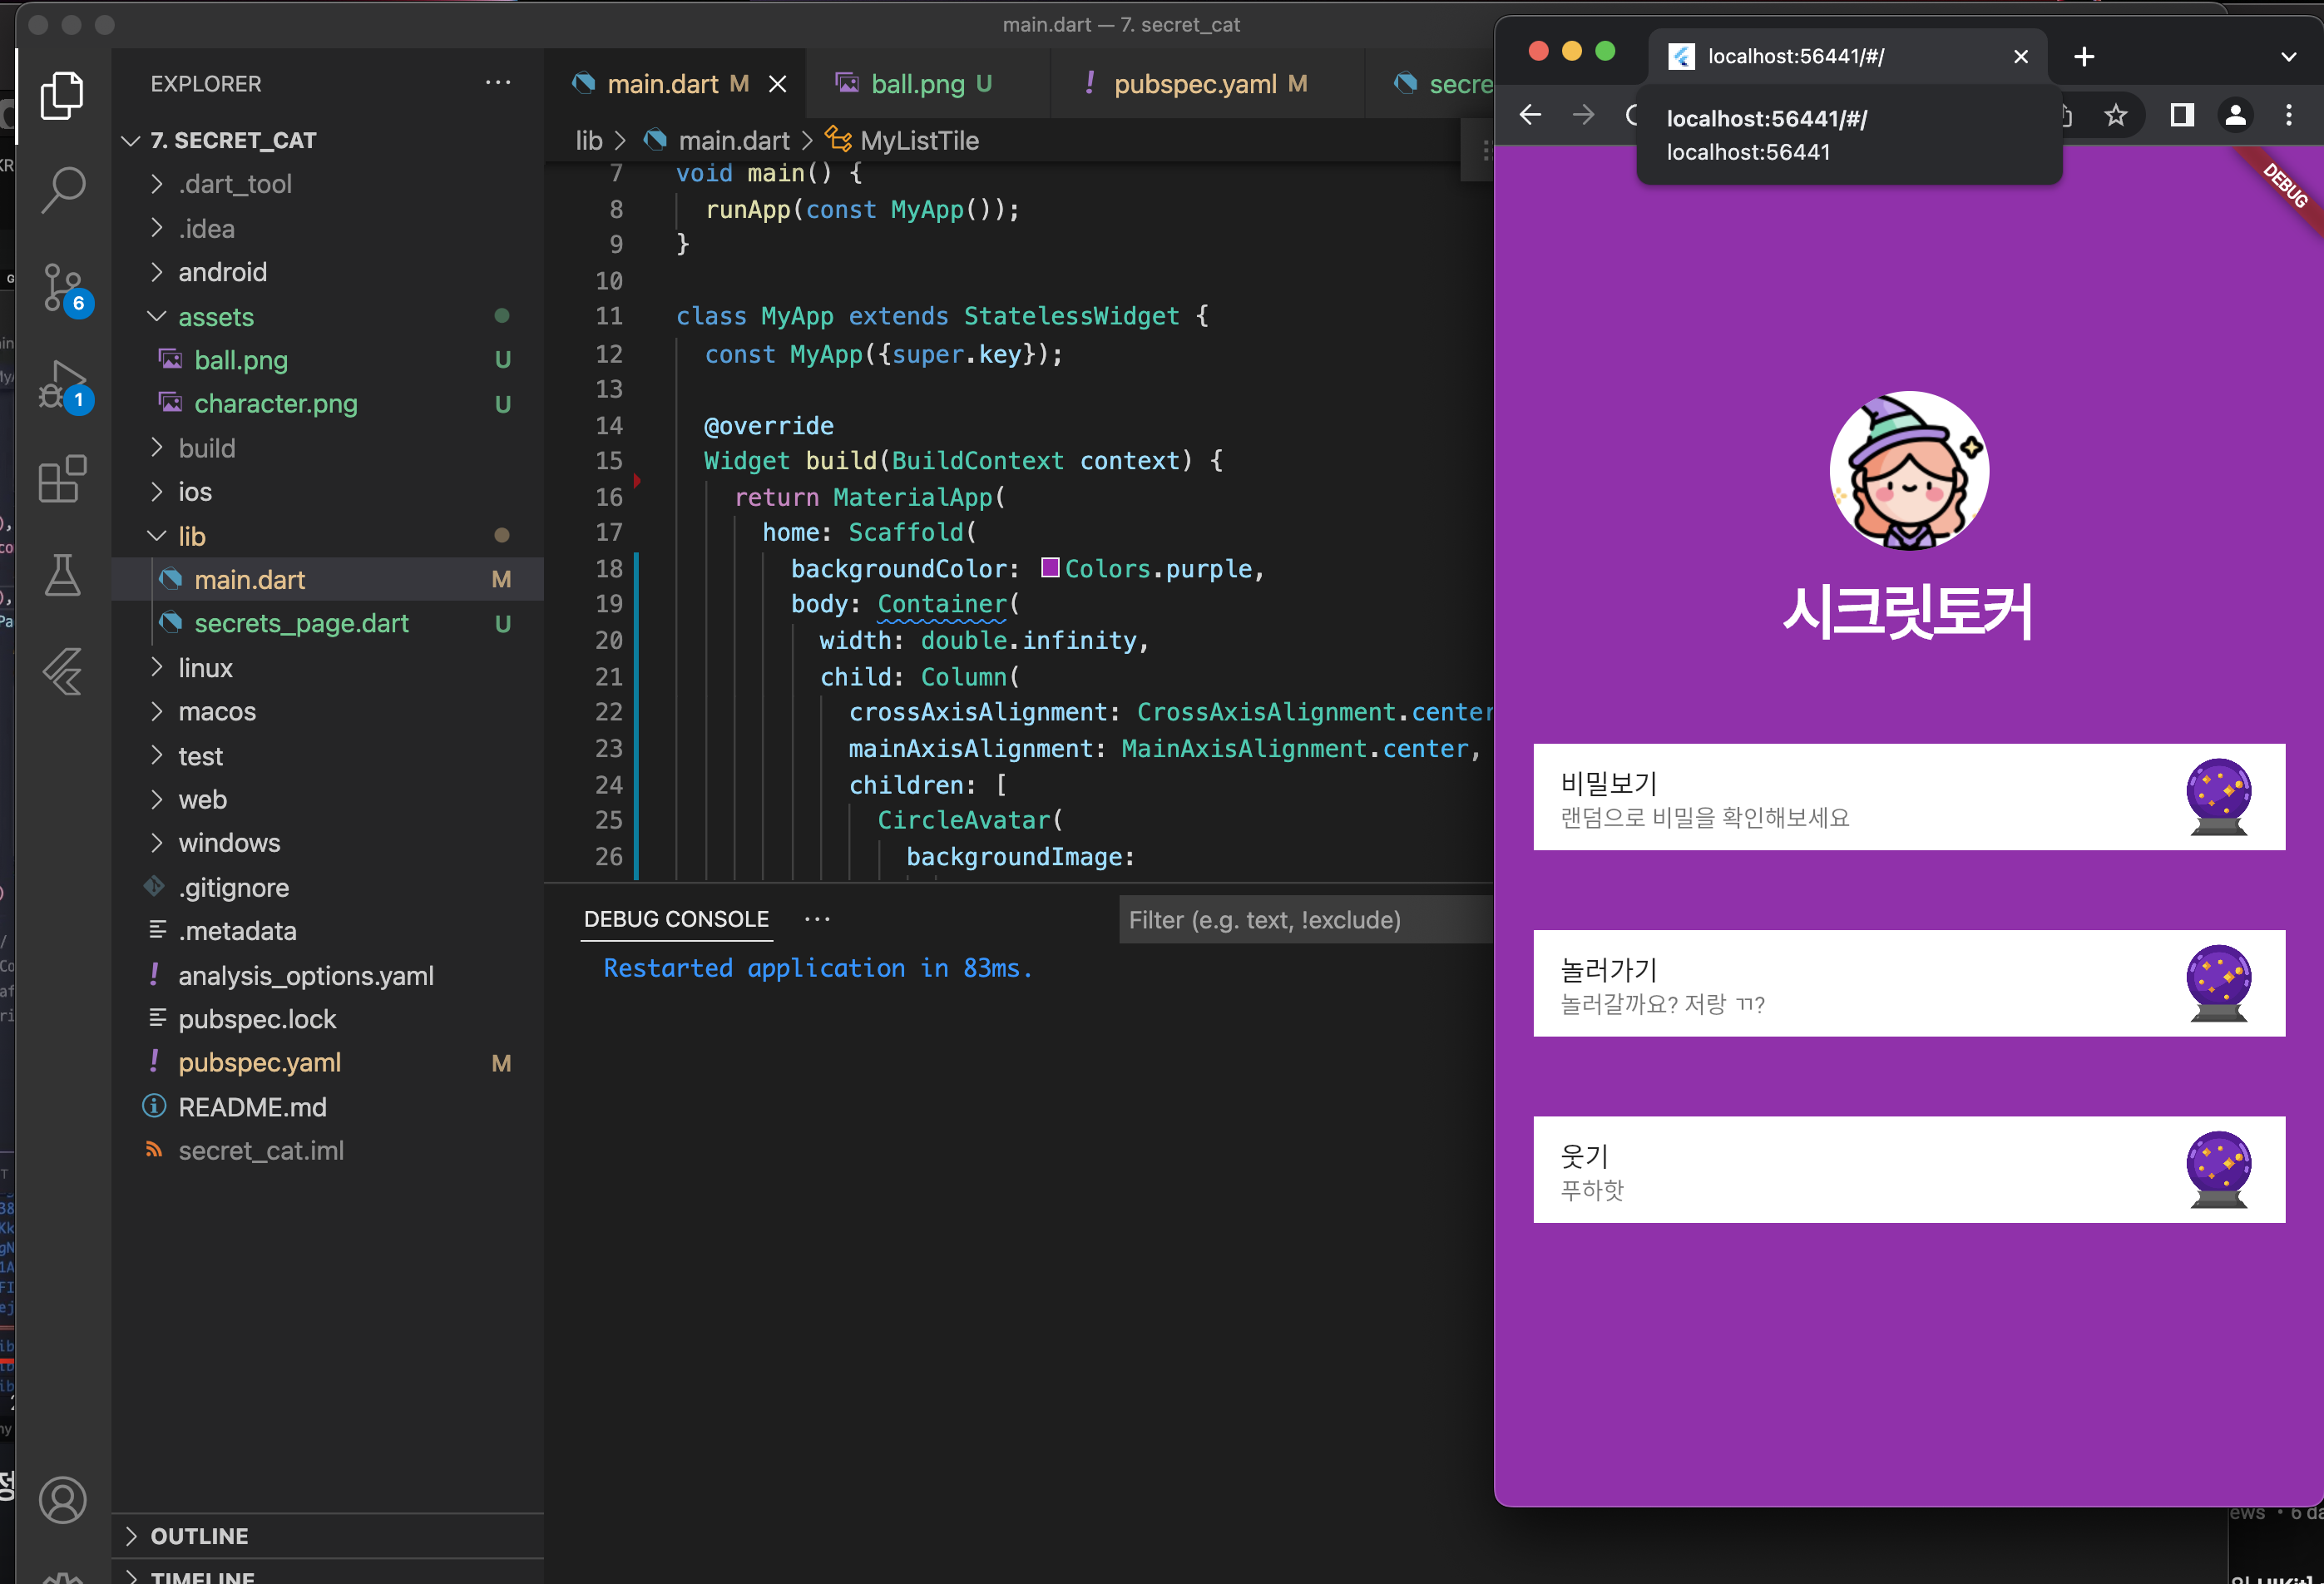Click the 놀러가기 list tile

[1908, 983]
